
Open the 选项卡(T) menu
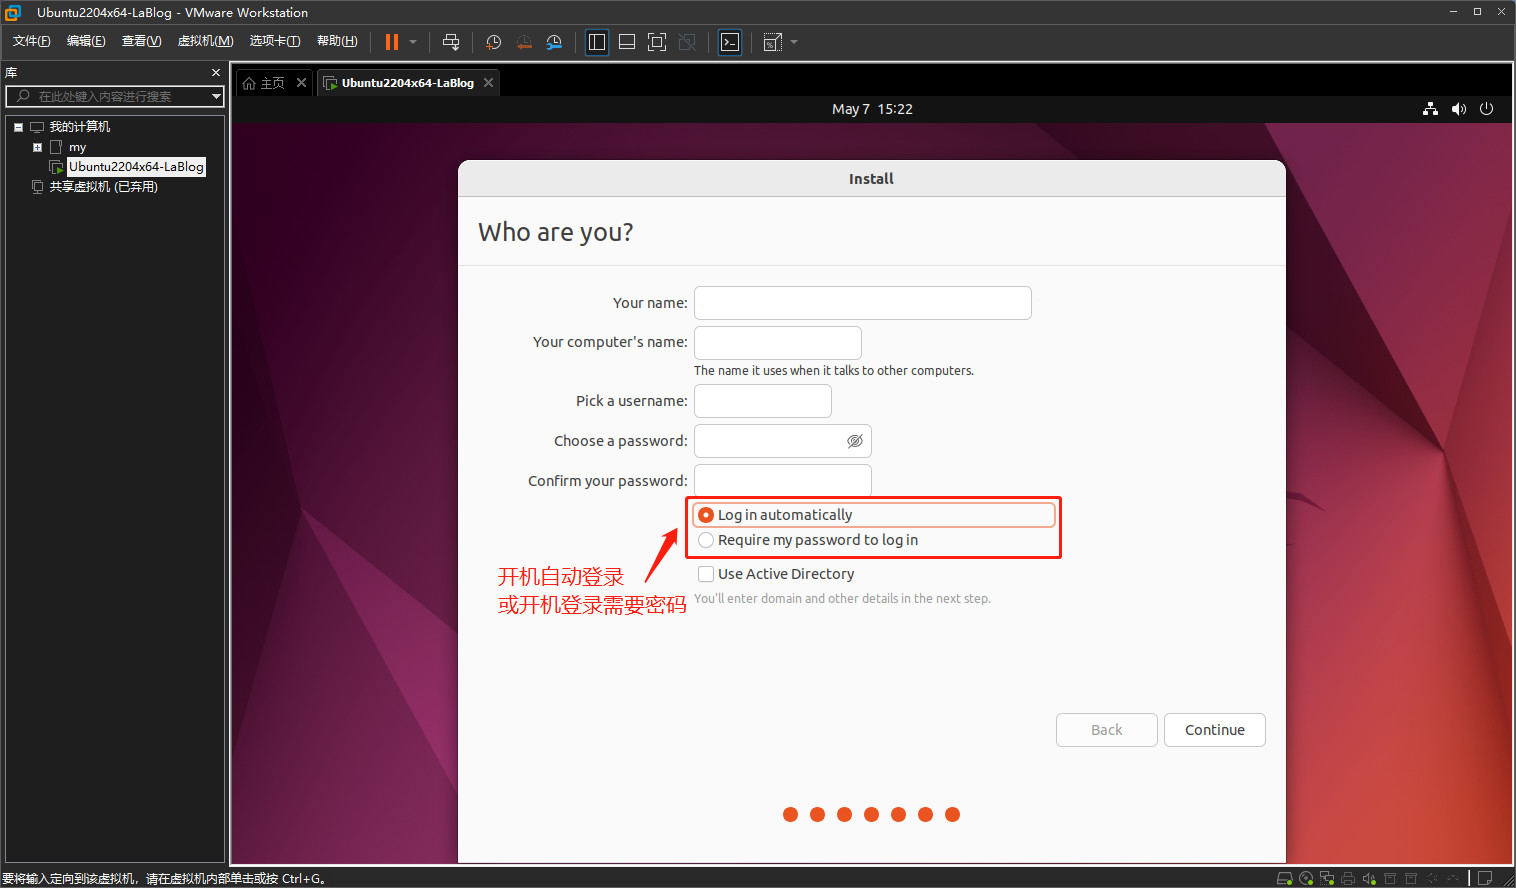click(x=274, y=41)
